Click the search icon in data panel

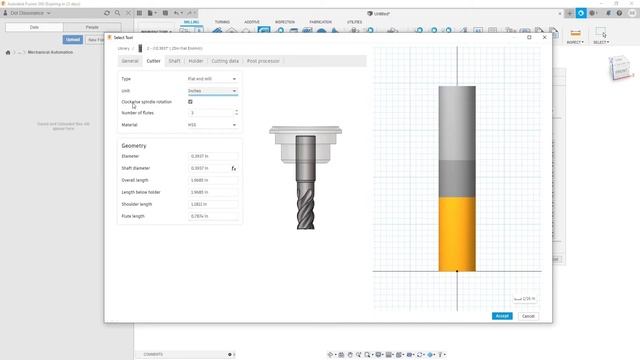click(x=118, y=13)
